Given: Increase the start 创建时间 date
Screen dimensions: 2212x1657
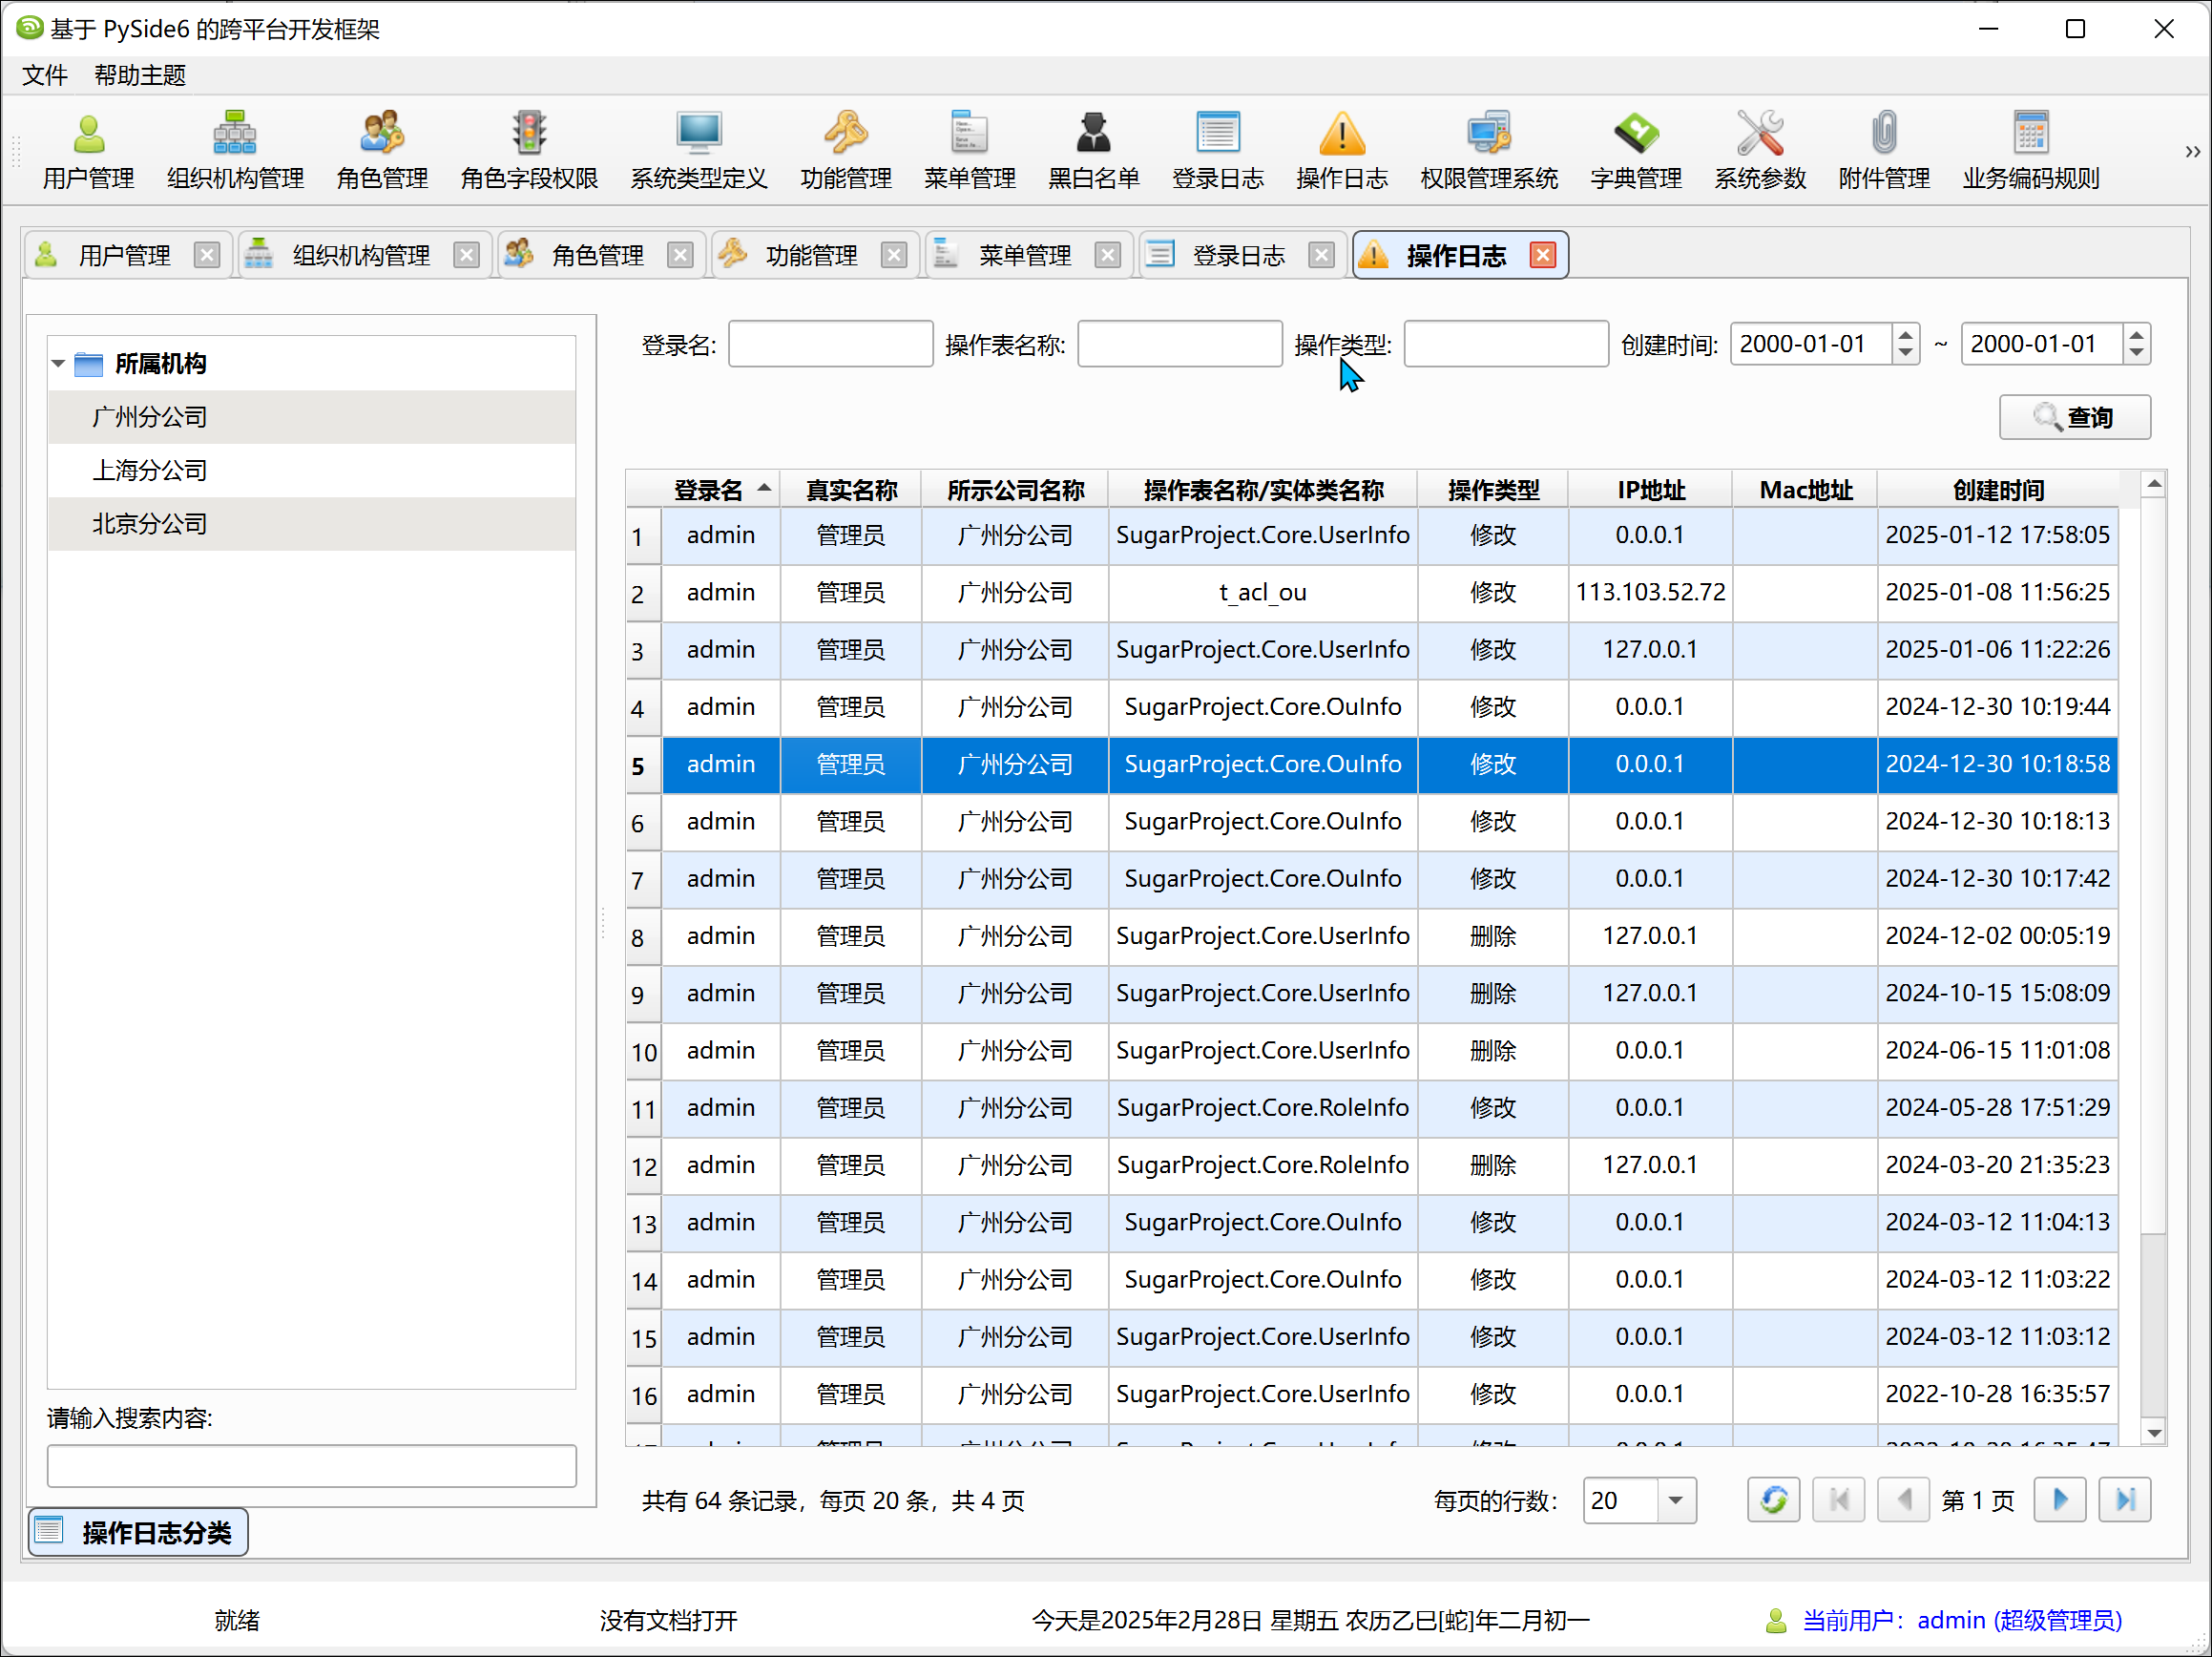Looking at the screenshot, I should click(1905, 335).
